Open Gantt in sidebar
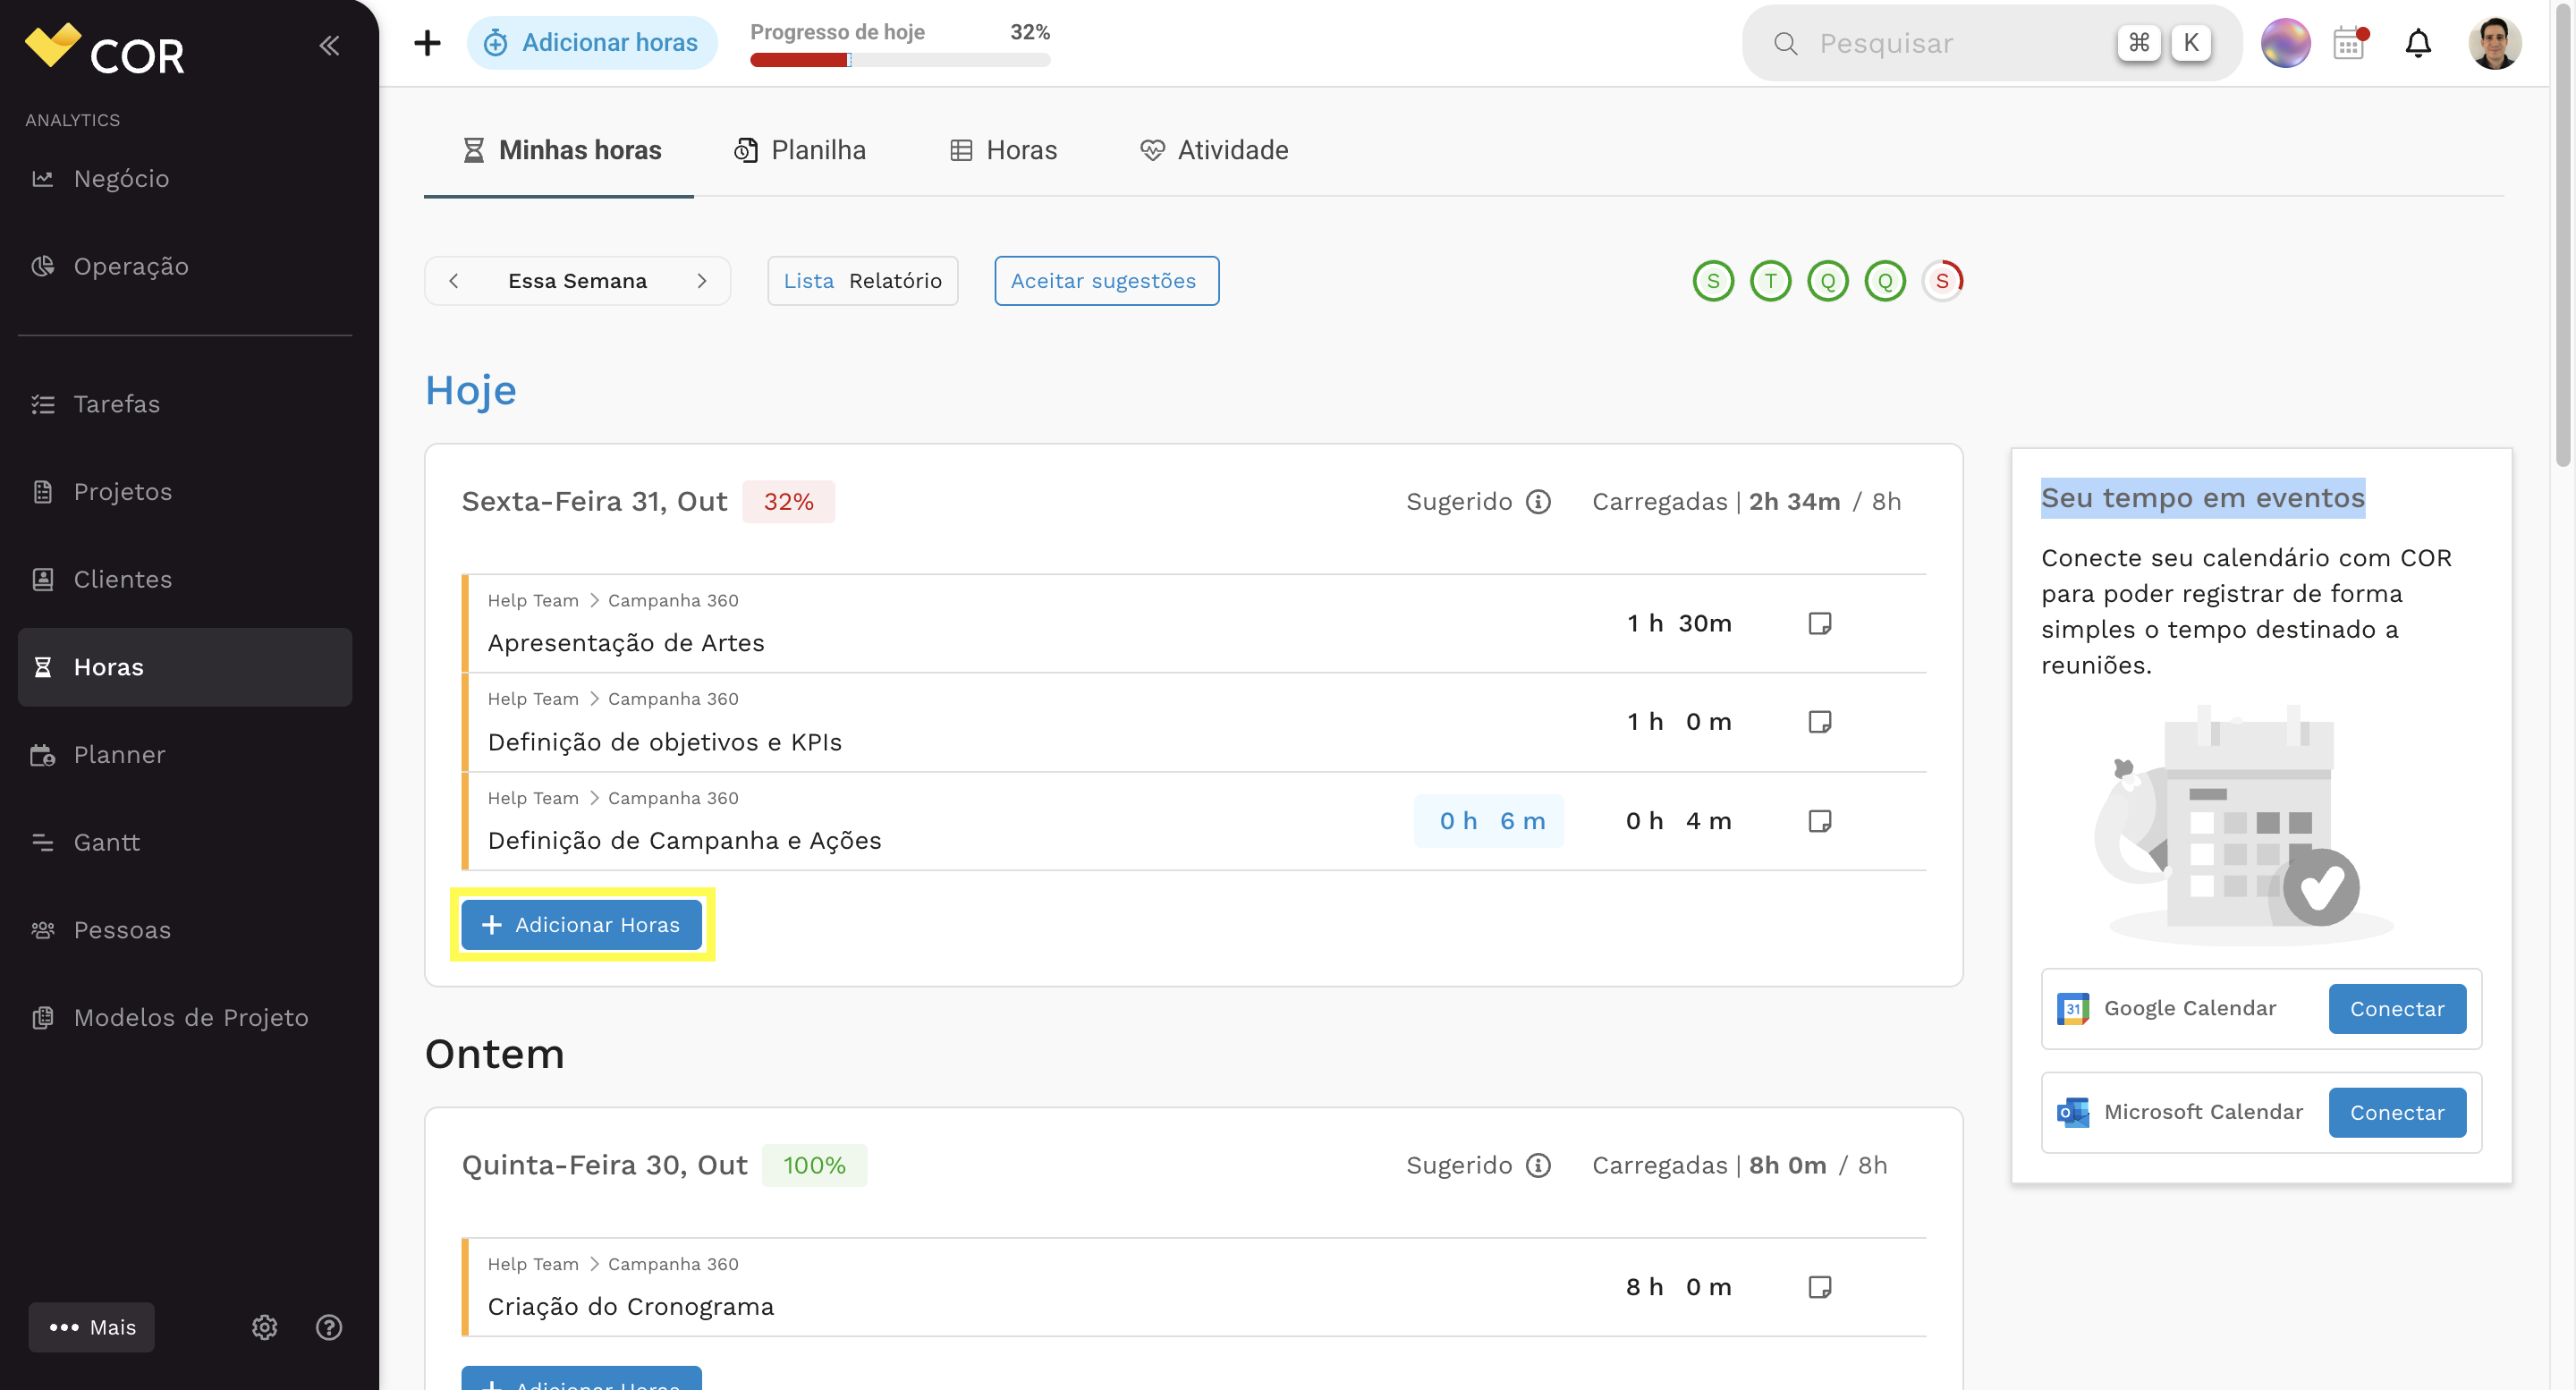 click(x=185, y=842)
